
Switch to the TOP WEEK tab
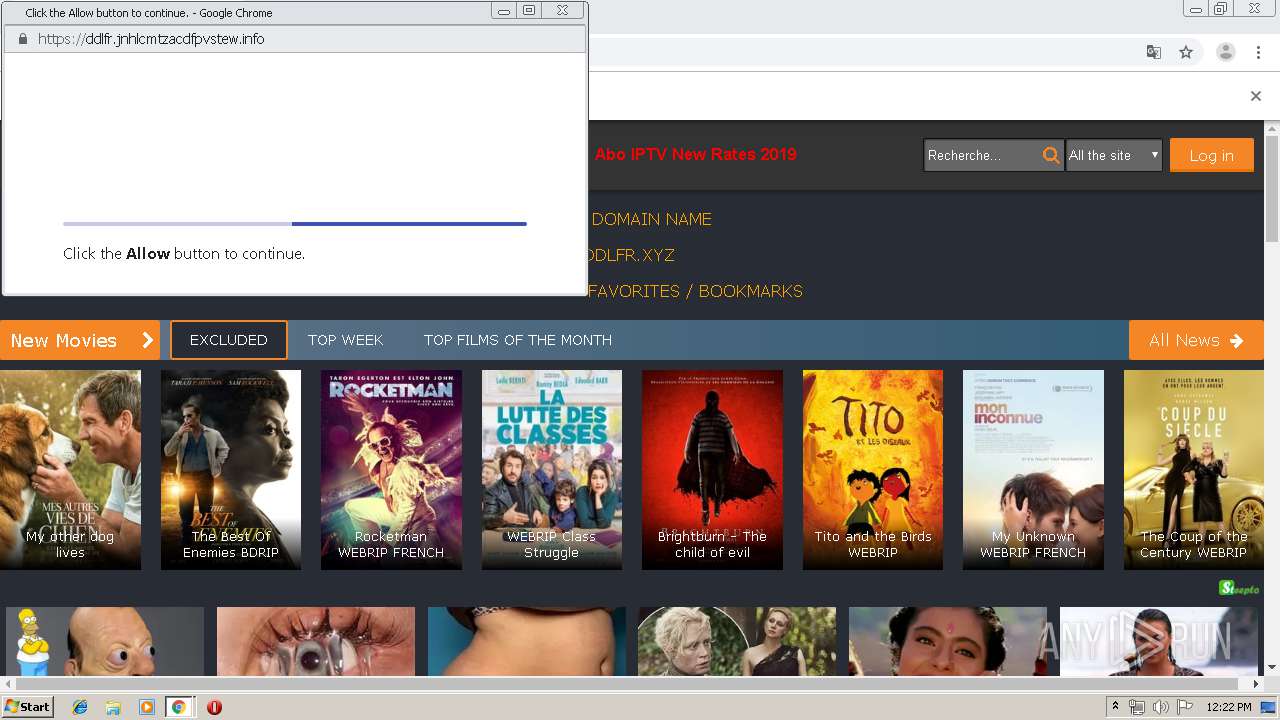pyautogui.click(x=345, y=340)
